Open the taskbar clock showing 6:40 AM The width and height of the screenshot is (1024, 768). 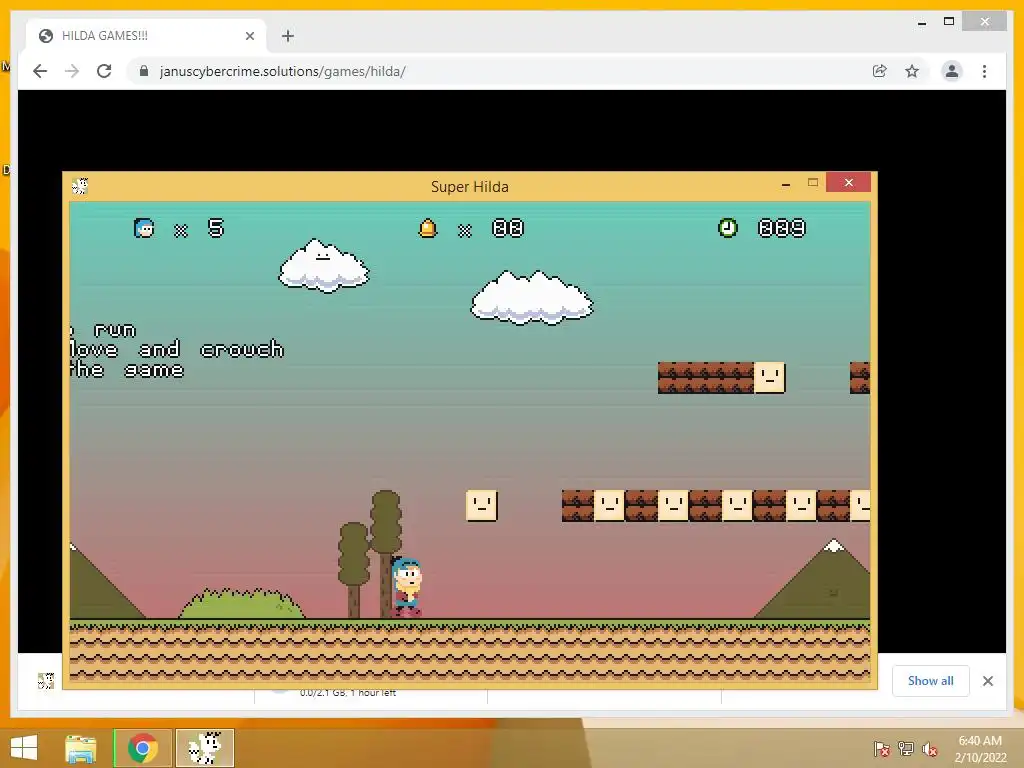(980, 749)
